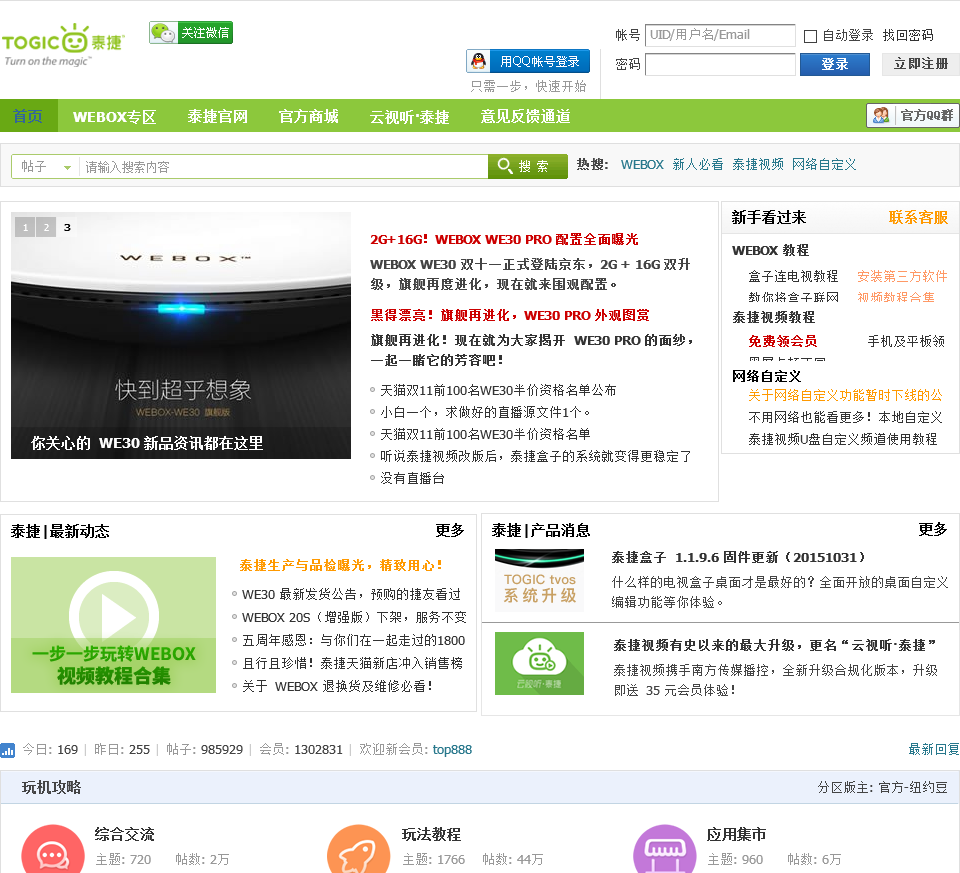The width and height of the screenshot is (960, 873).
Task: Play the WEBOX 视频教程合集 video thumbnail
Action: coord(113,625)
